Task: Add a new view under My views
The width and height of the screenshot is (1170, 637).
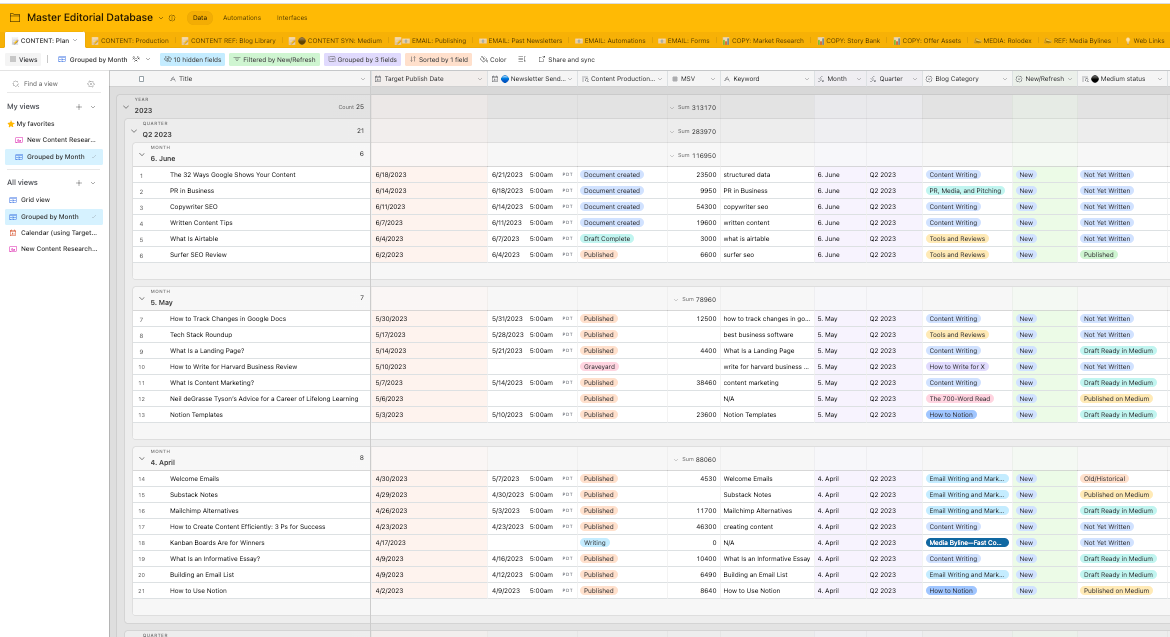Action: (x=79, y=106)
